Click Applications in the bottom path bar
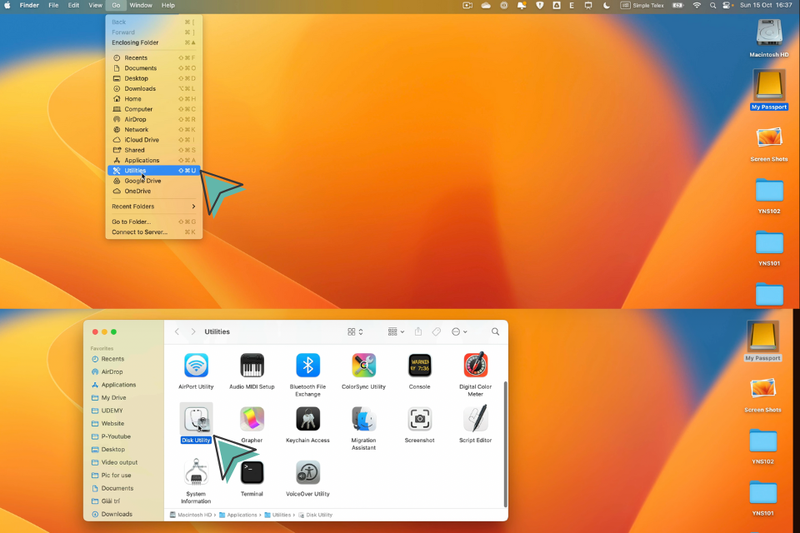The width and height of the screenshot is (800, 533). [x=242, y=515]
